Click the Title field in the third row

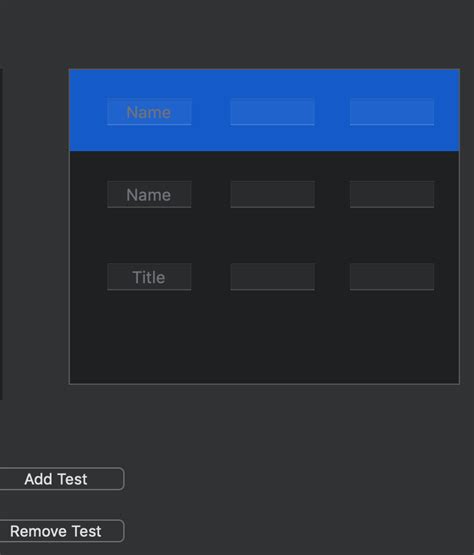[149, 277]
